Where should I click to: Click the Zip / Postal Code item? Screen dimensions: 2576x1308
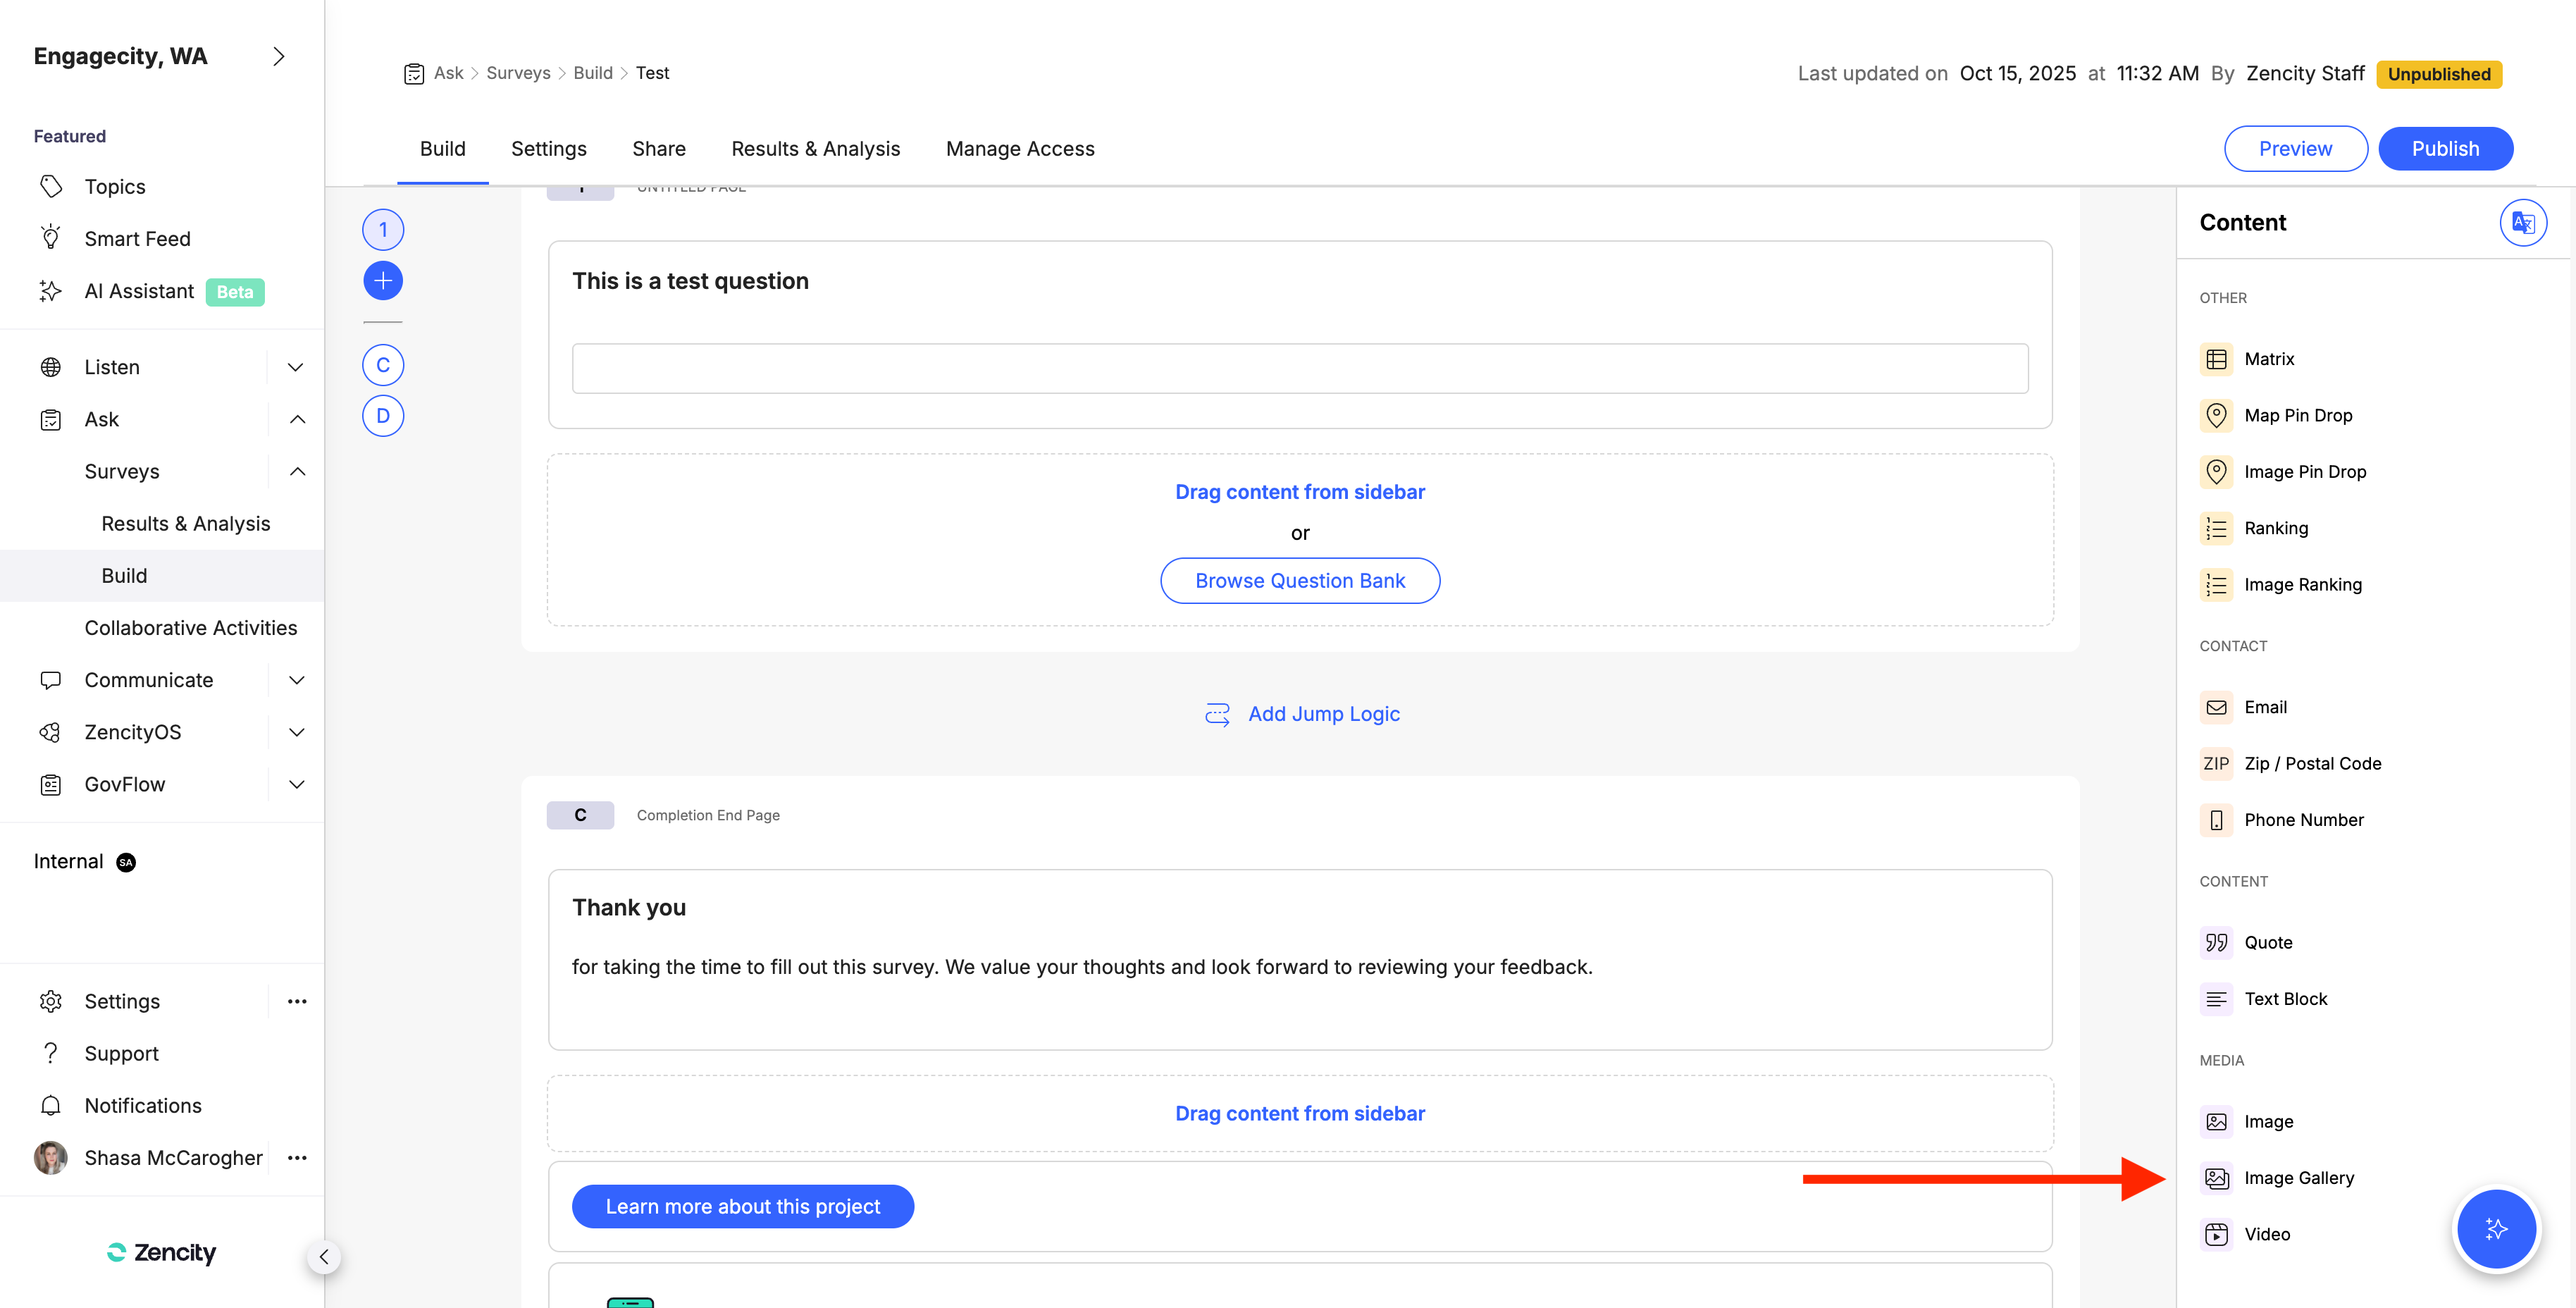[2311, 763]
